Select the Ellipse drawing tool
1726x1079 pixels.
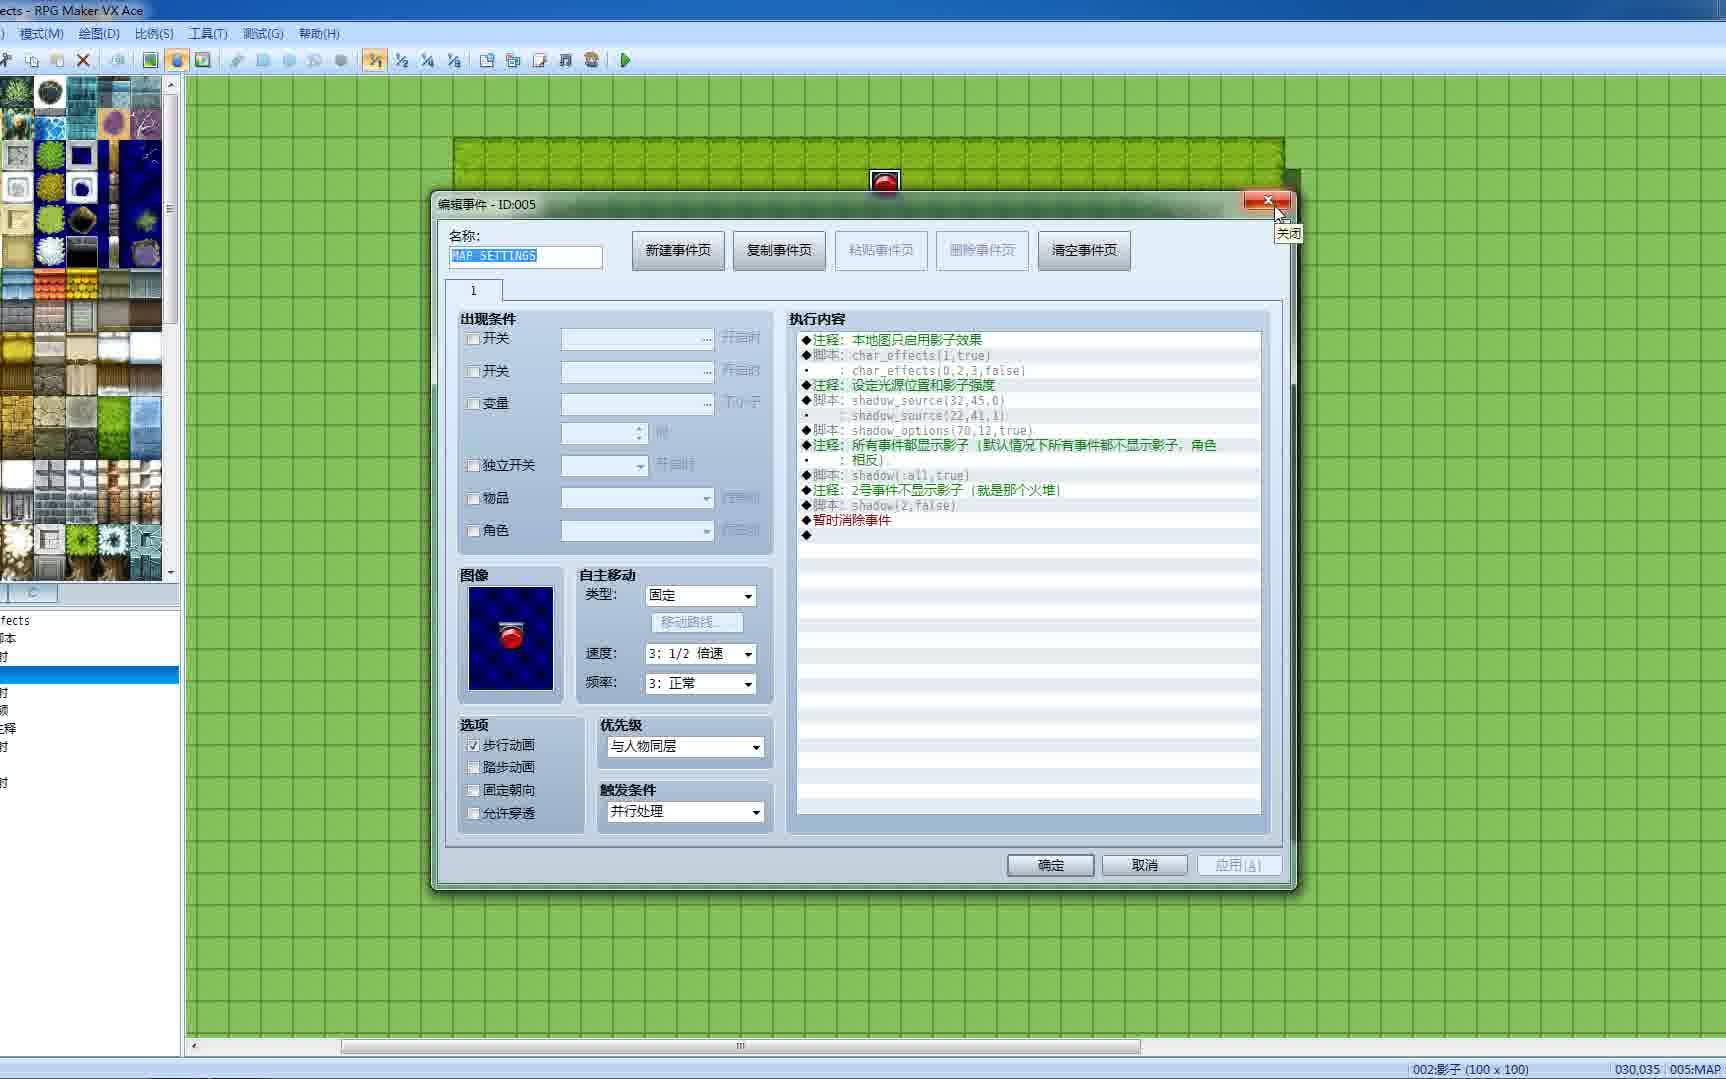pyautogui.click(x=289, y=60)
